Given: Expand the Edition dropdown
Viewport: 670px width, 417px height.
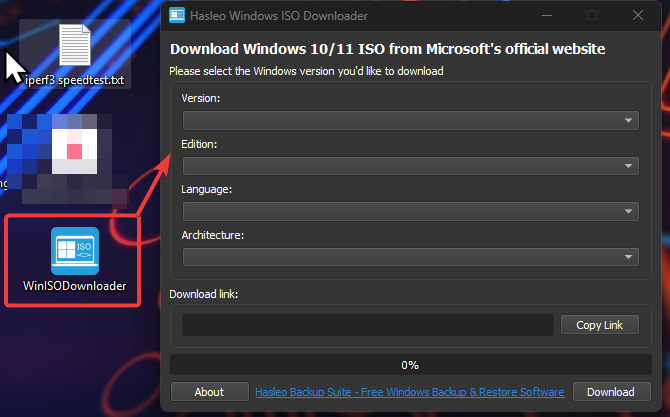Looking at the screenshot, I should coord(410,165).
